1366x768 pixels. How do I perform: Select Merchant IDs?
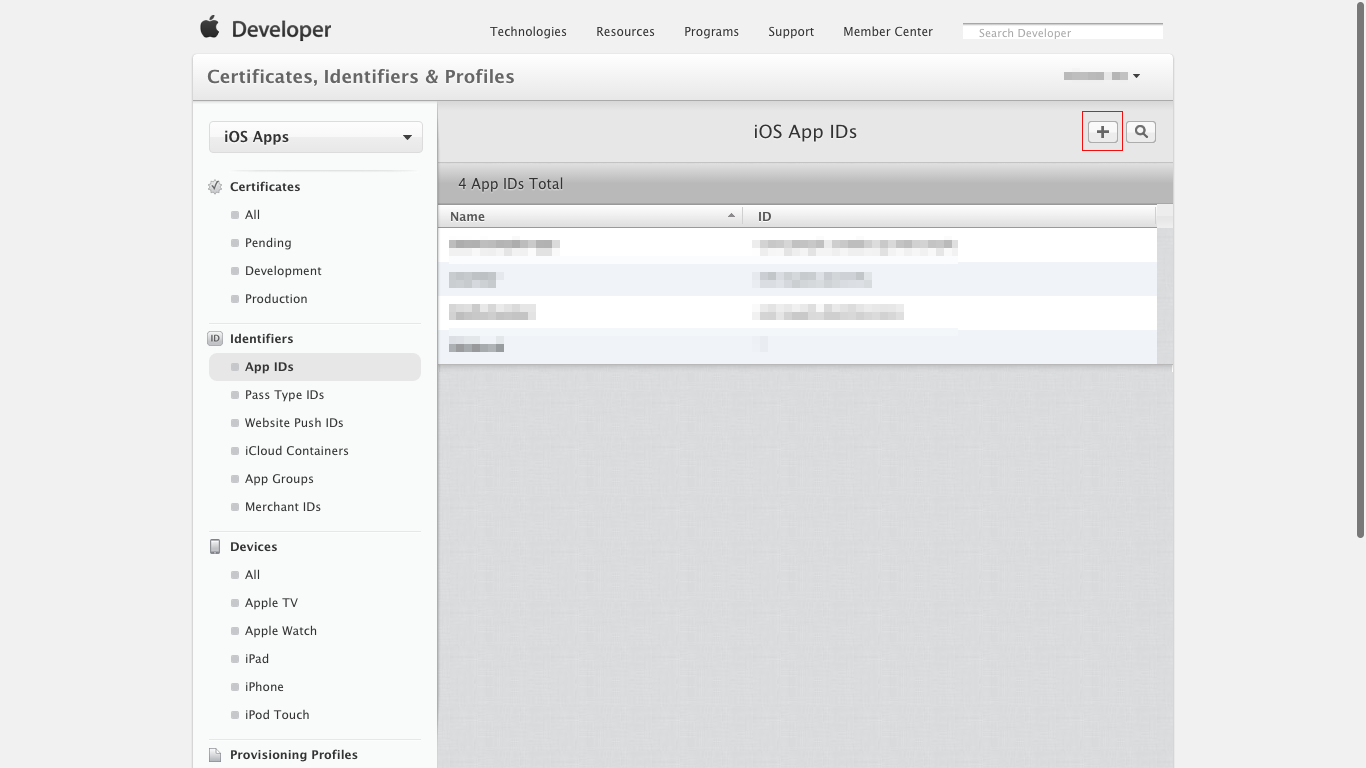[283, 507]
